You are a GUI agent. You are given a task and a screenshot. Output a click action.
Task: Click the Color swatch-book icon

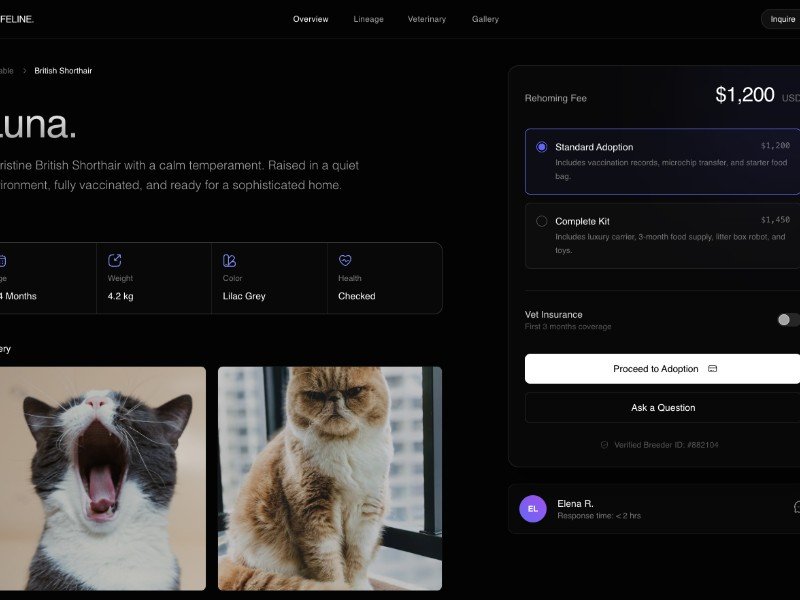click(230, 260)
